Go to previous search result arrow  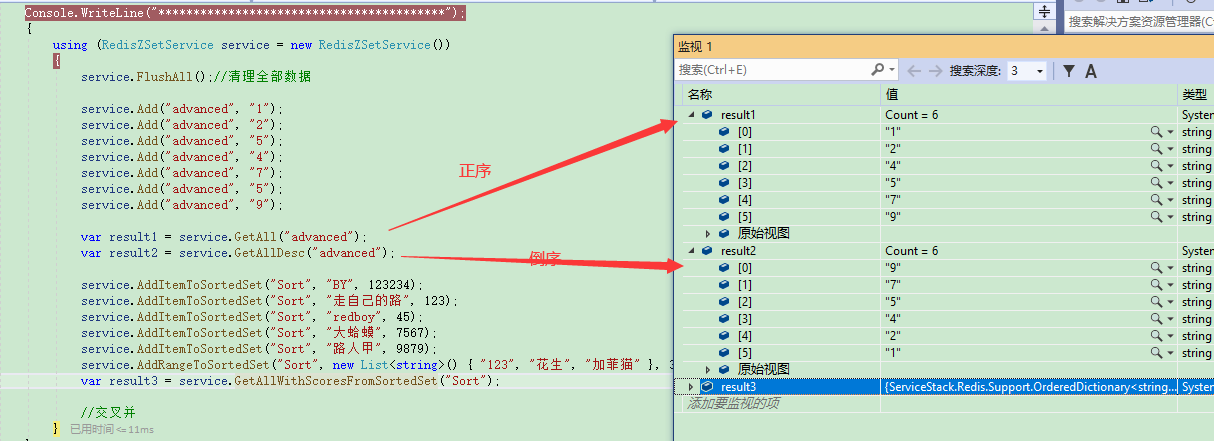point(915,71)
